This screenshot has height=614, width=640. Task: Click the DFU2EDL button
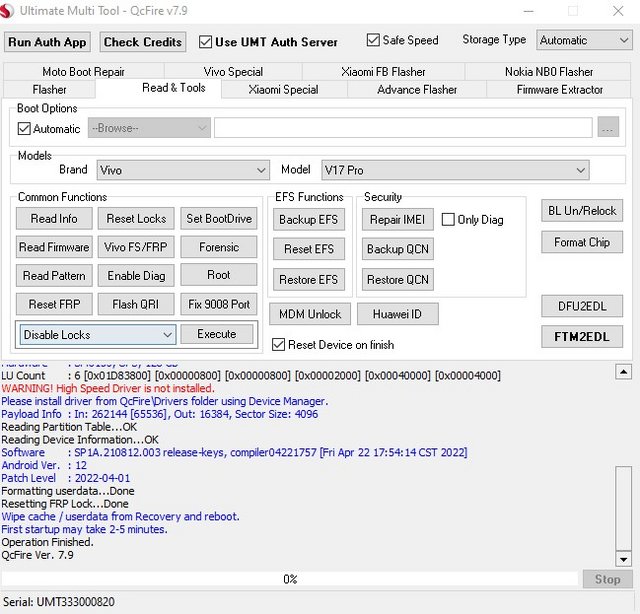pyautogui.click(x=582, y=306)
